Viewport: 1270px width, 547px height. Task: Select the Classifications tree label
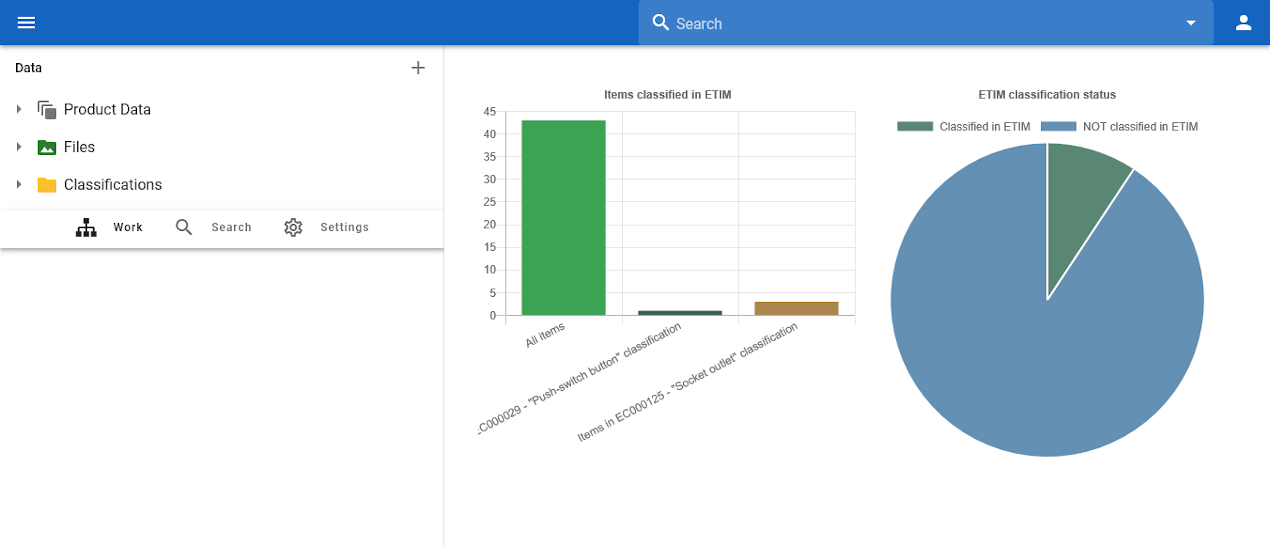click(x=113, y=185)
